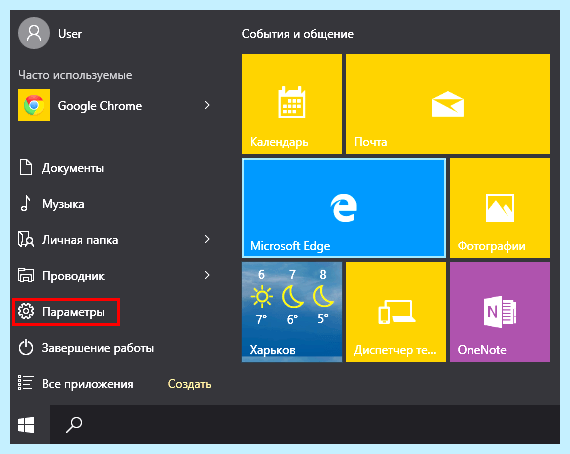Open the Mail tile (Почта)
This screenshot has height=454, width=570.
pyautogui.click(x=448, y=104)
